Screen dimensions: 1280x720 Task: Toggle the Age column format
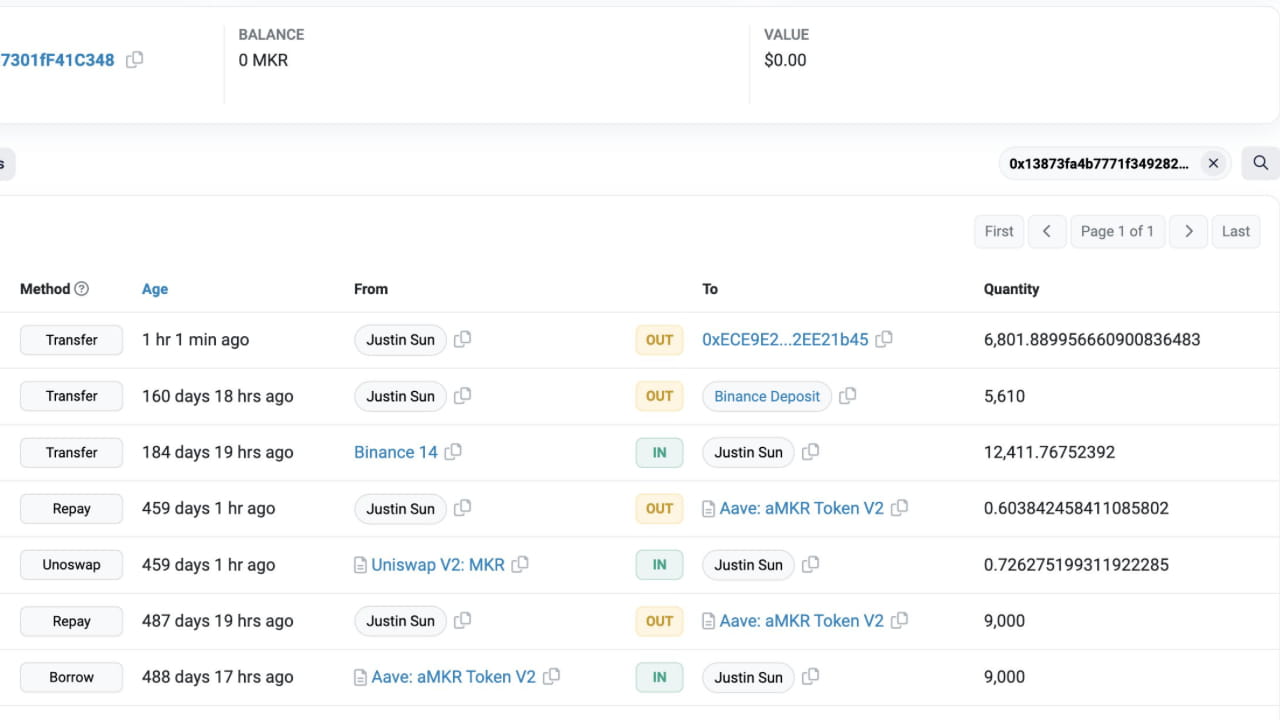[155, 289]
